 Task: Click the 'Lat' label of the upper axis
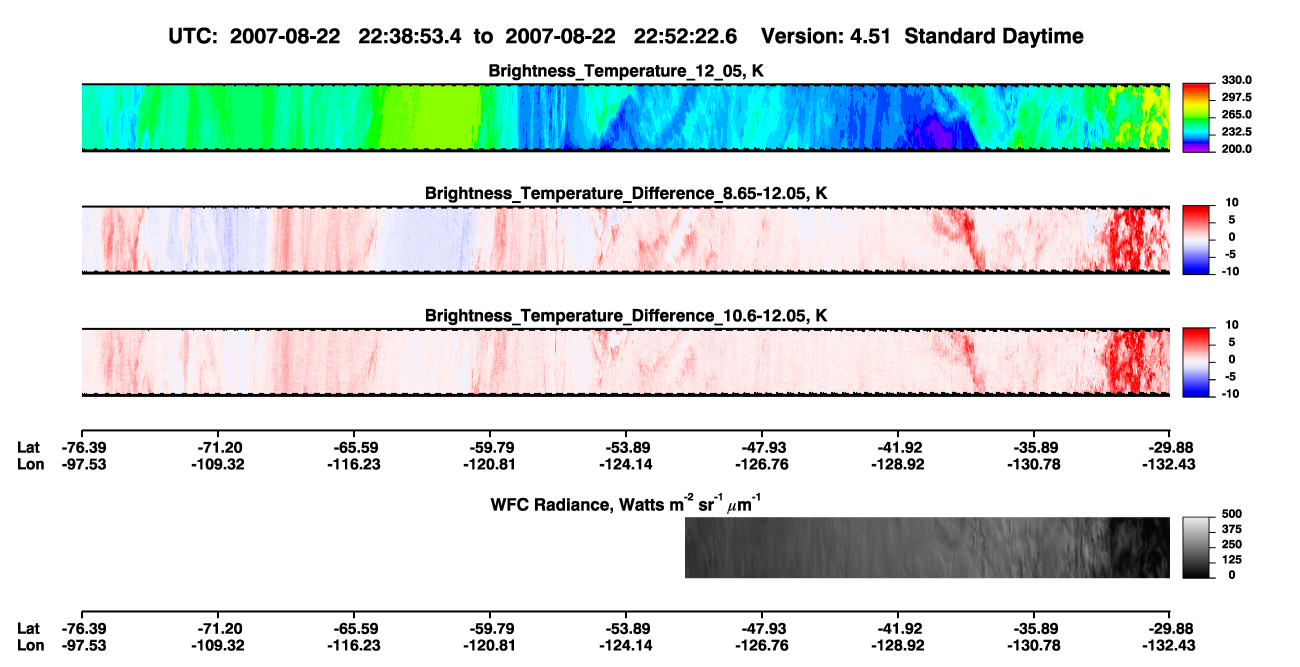coord(28,447)
